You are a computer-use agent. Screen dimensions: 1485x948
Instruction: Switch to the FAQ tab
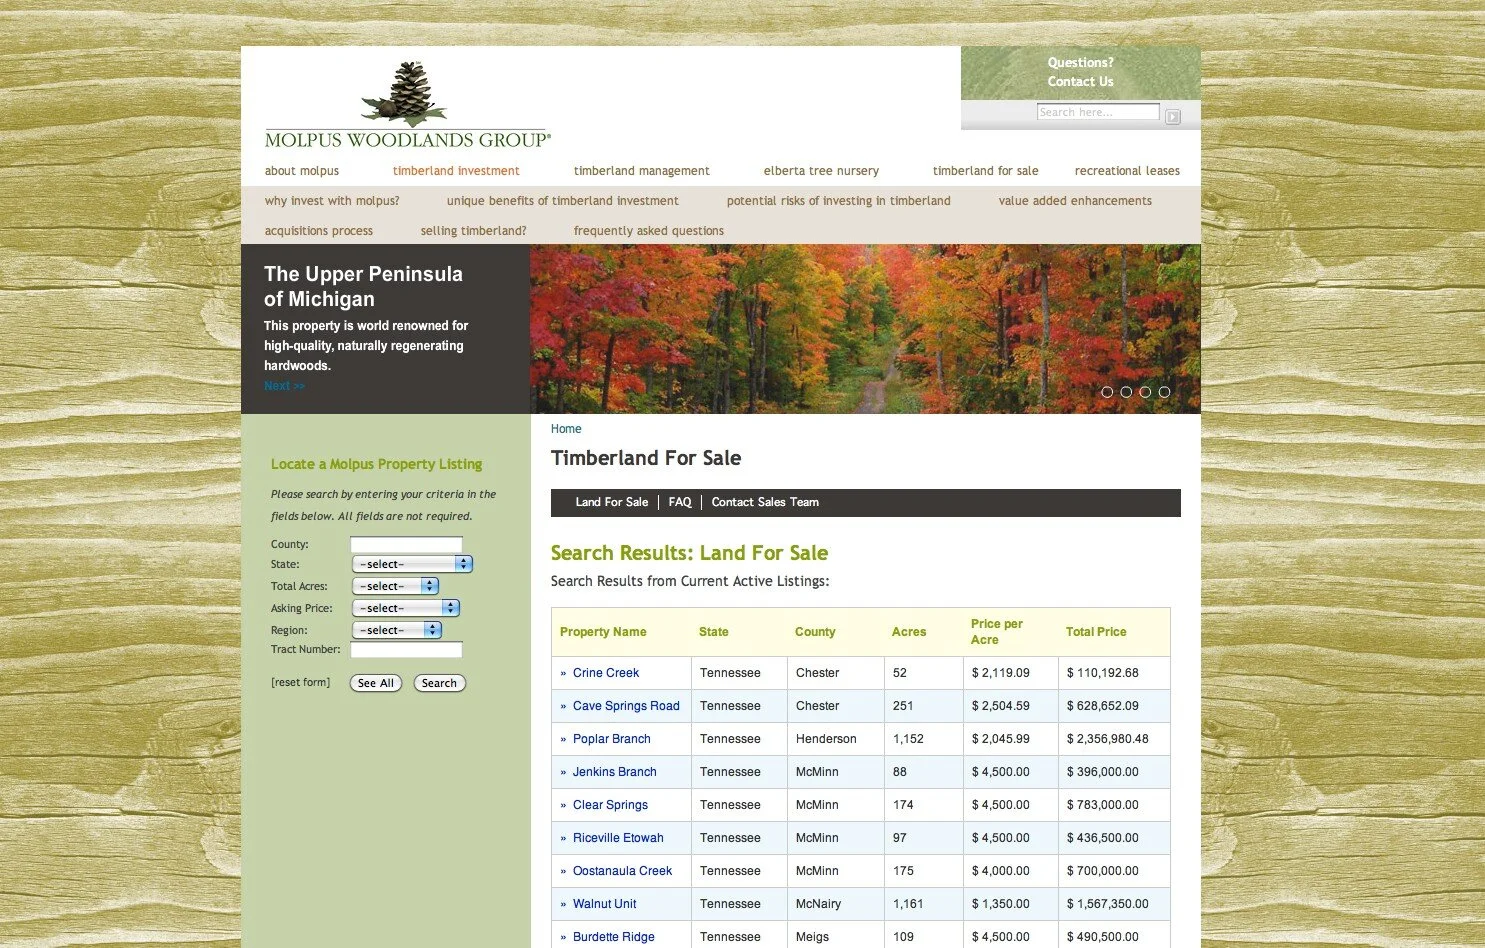coord(679,502)
